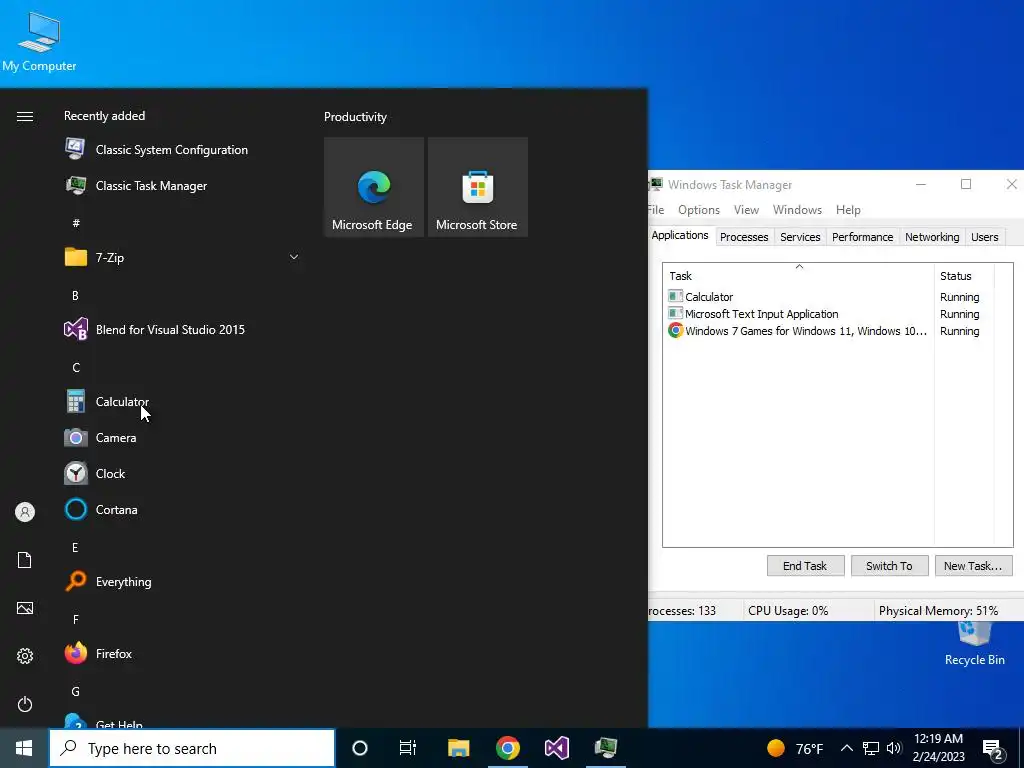Image resolution: width=1024 pixels, height=768 pixels.
Task: Click the Switch To button
Action: coord(889,566)
